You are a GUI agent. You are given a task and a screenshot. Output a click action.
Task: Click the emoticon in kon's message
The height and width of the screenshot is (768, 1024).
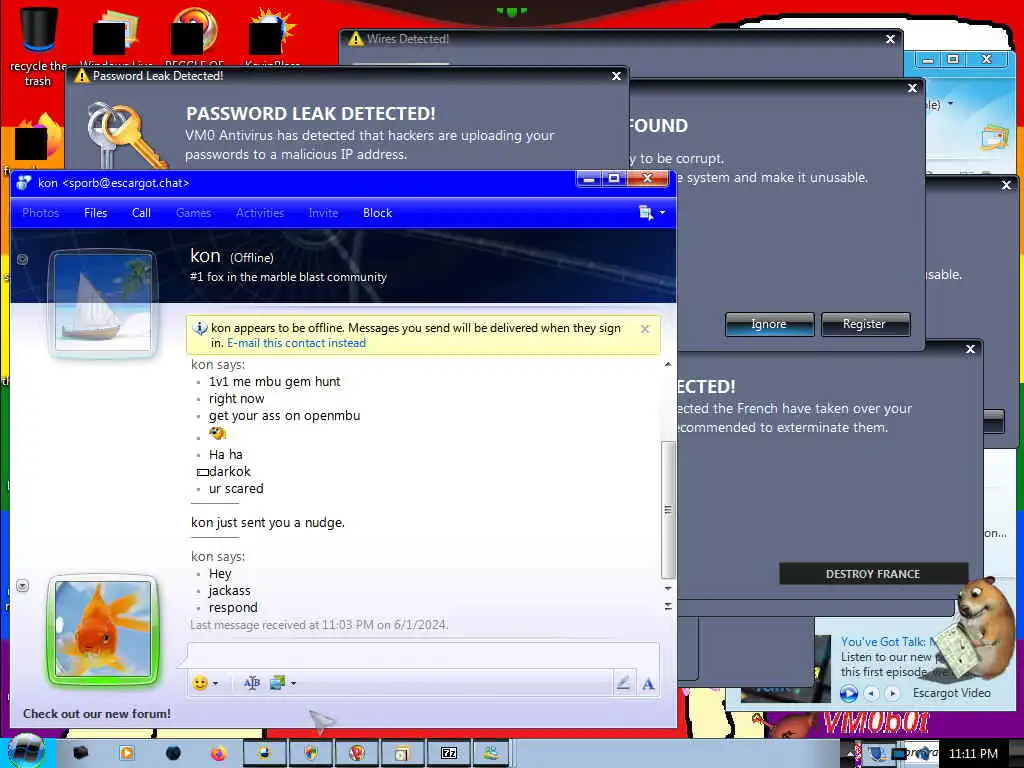(217, 433)
